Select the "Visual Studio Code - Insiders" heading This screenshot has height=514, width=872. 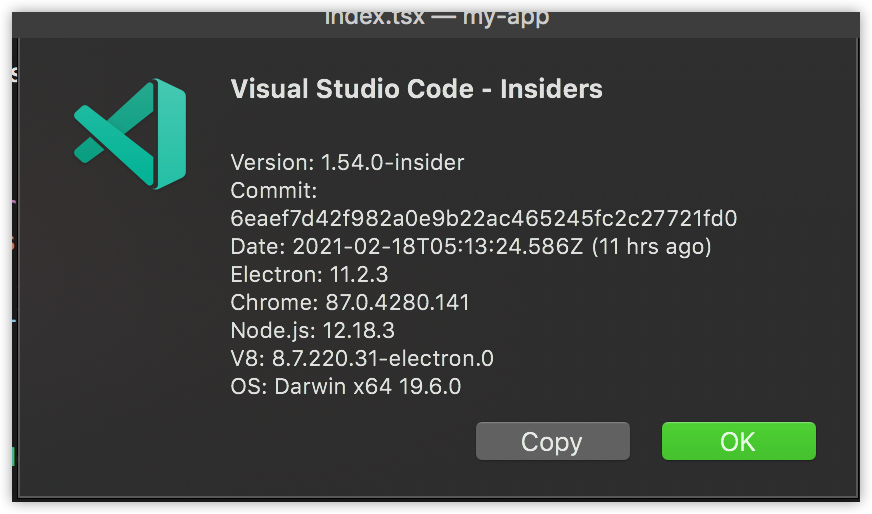[417, 89]
